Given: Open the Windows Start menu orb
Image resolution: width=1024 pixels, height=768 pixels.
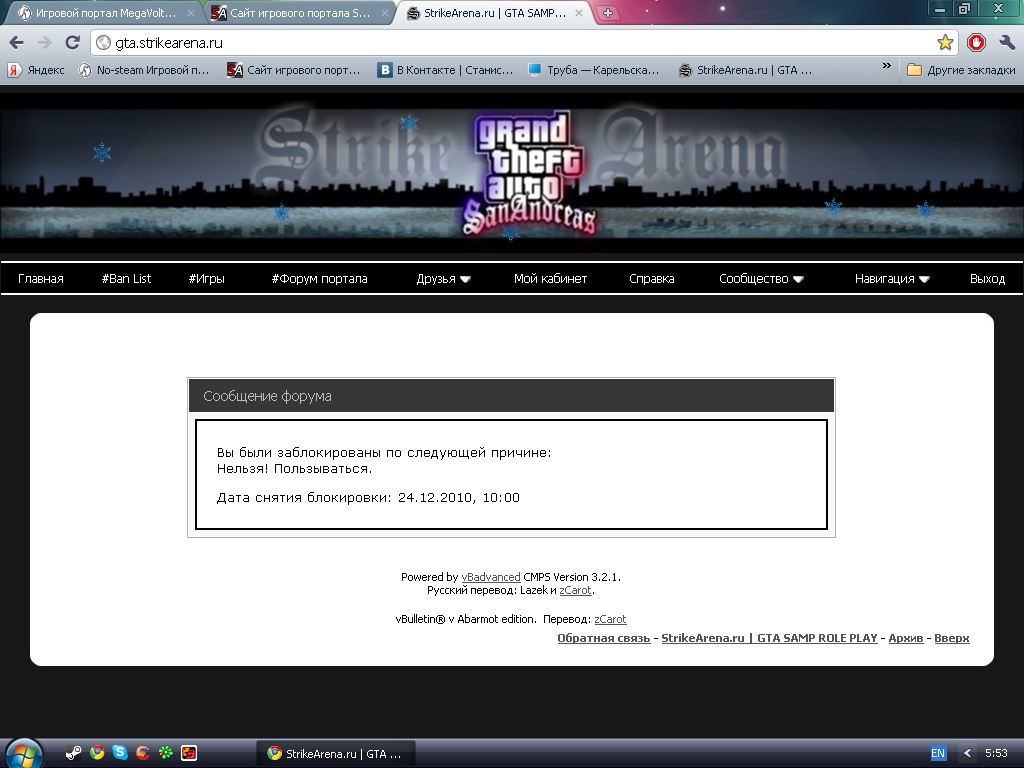Looking at the screenshot, I should point(25,753).
